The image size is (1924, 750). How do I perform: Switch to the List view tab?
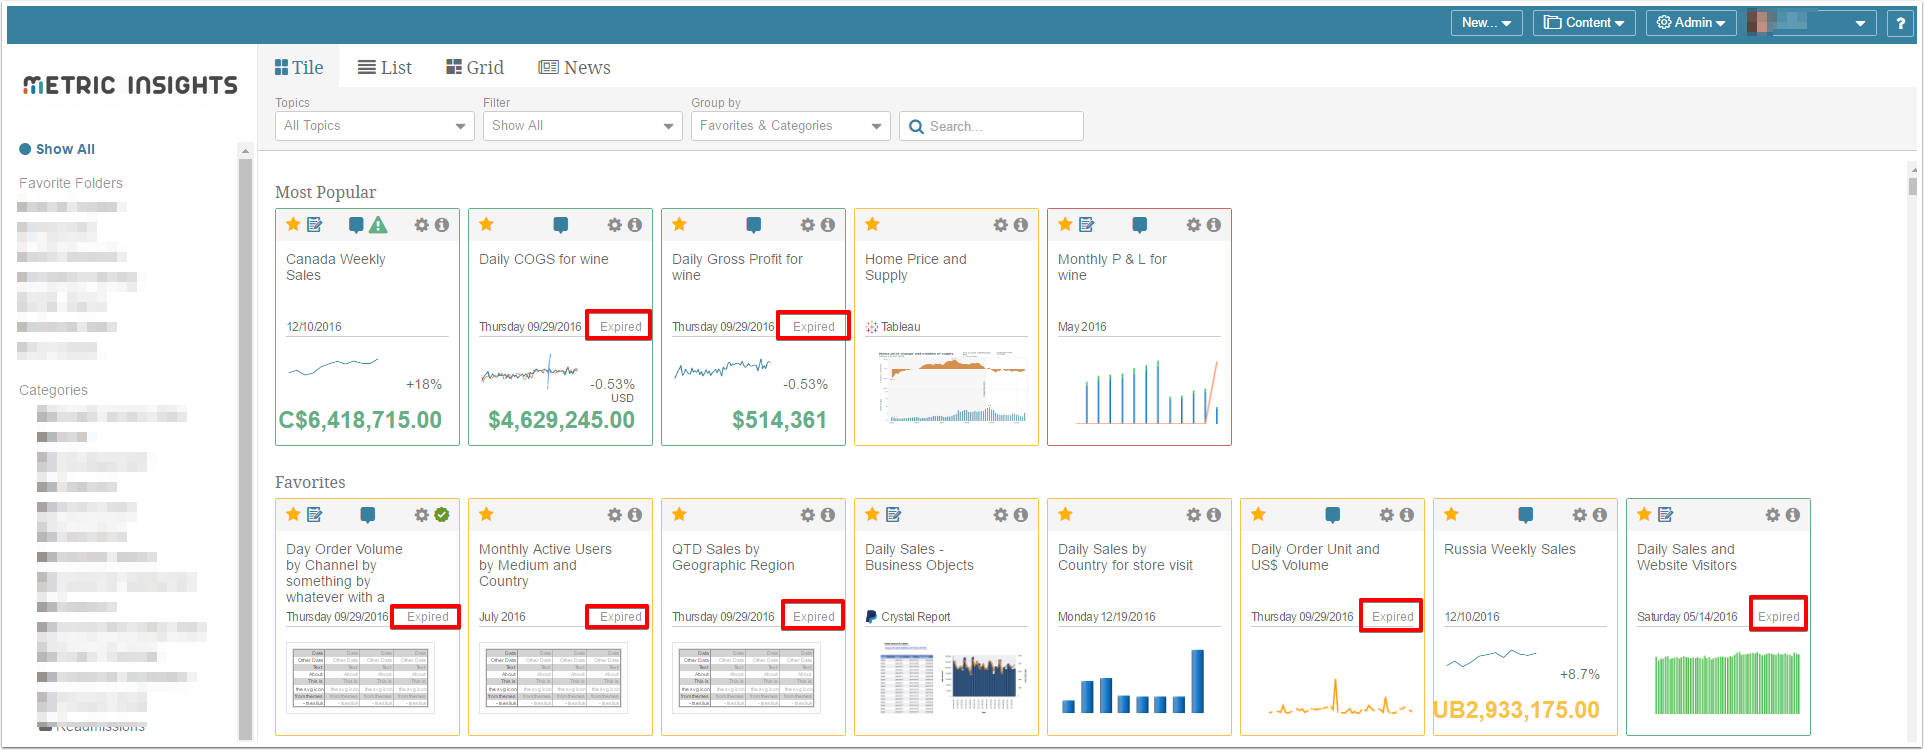click(385, 67)
